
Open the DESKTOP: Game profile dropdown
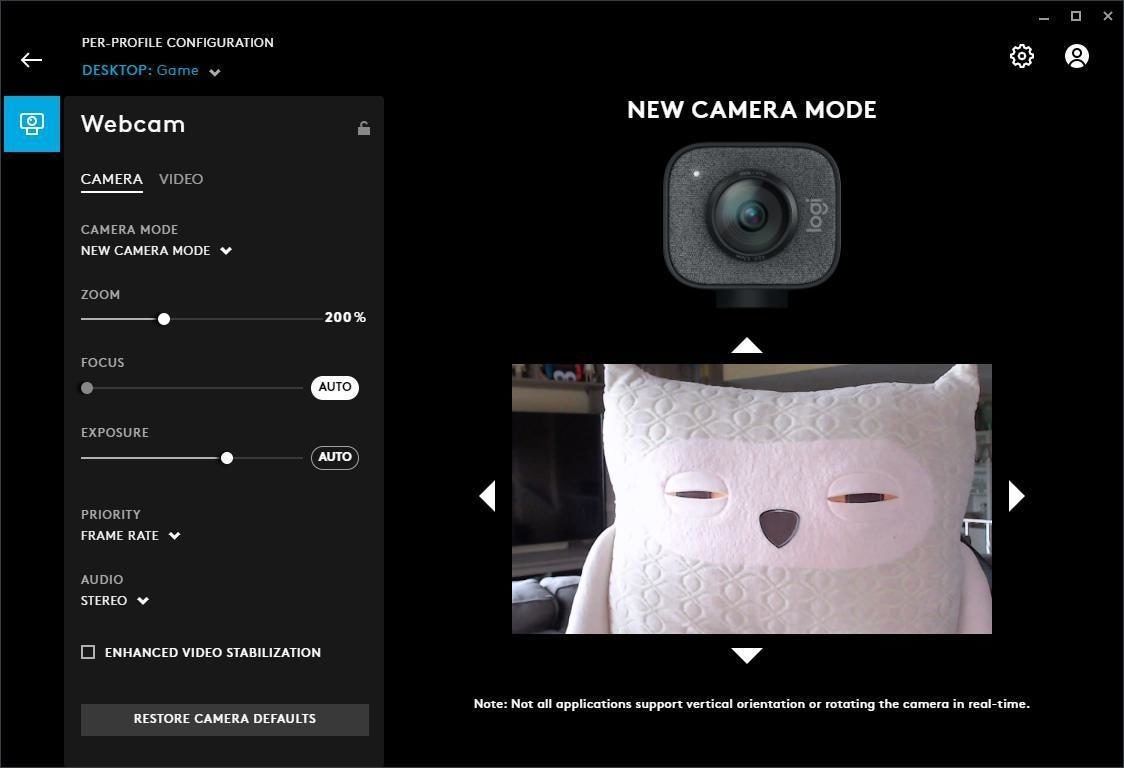(x=151, y=70)
